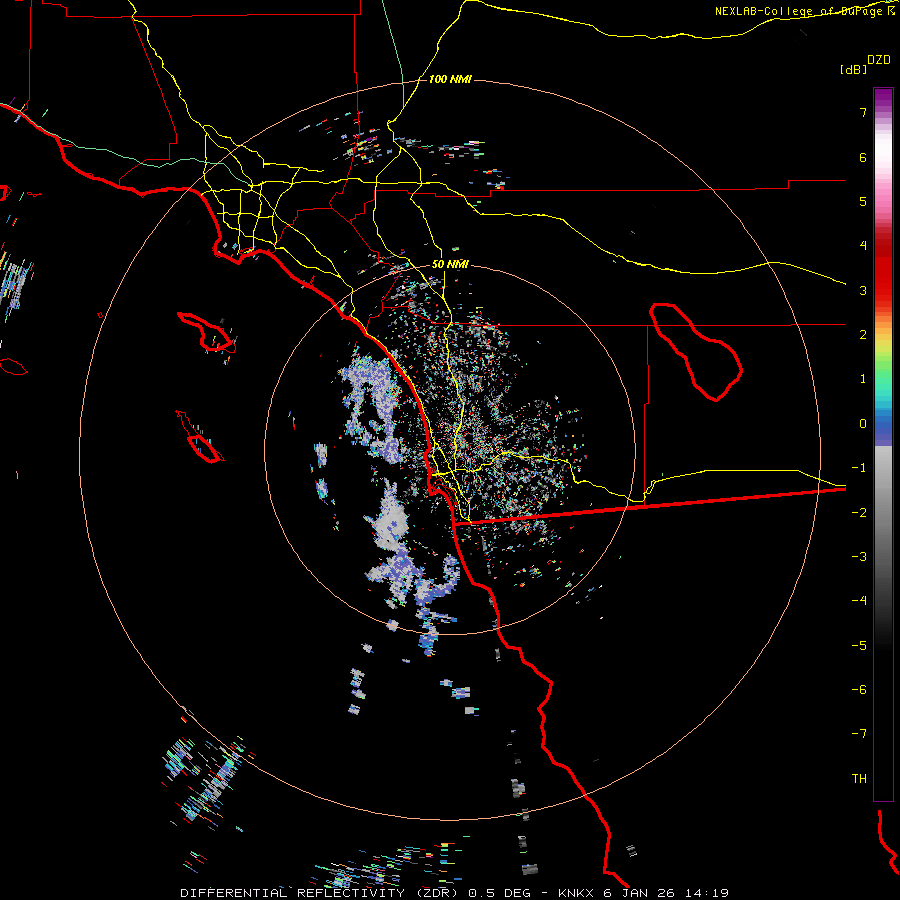Screen dimensions: 900x900
Task: Click the -7 value on the color scale
Action: [x=859, y=734]
